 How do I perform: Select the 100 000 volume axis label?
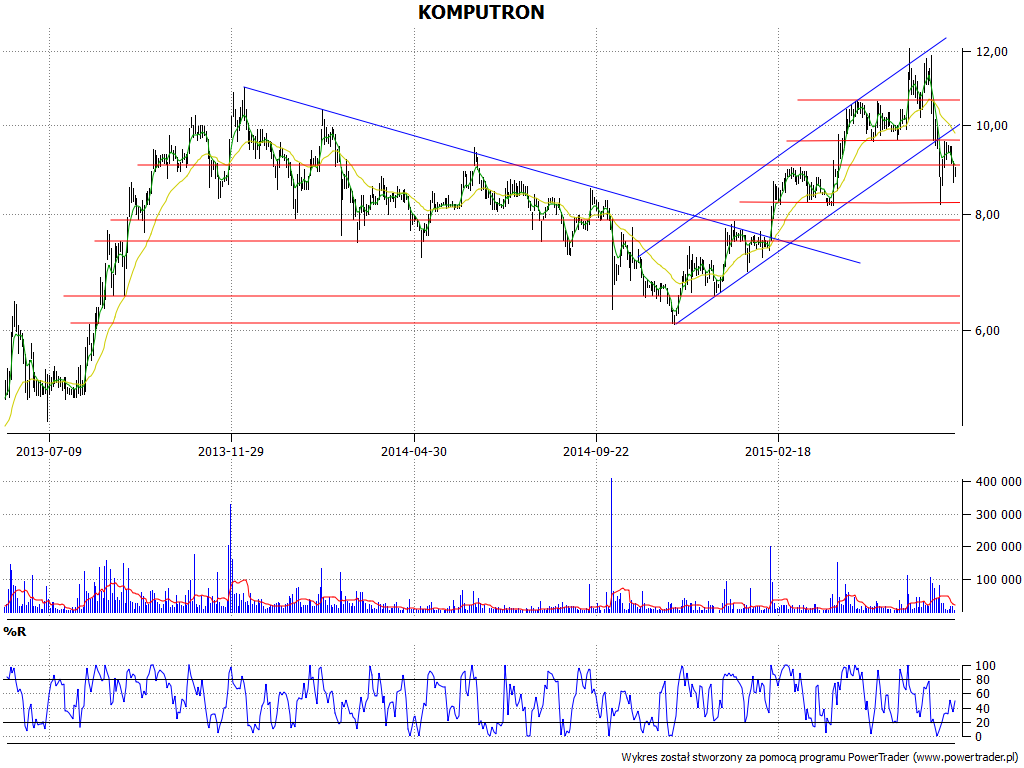(998, 579)
